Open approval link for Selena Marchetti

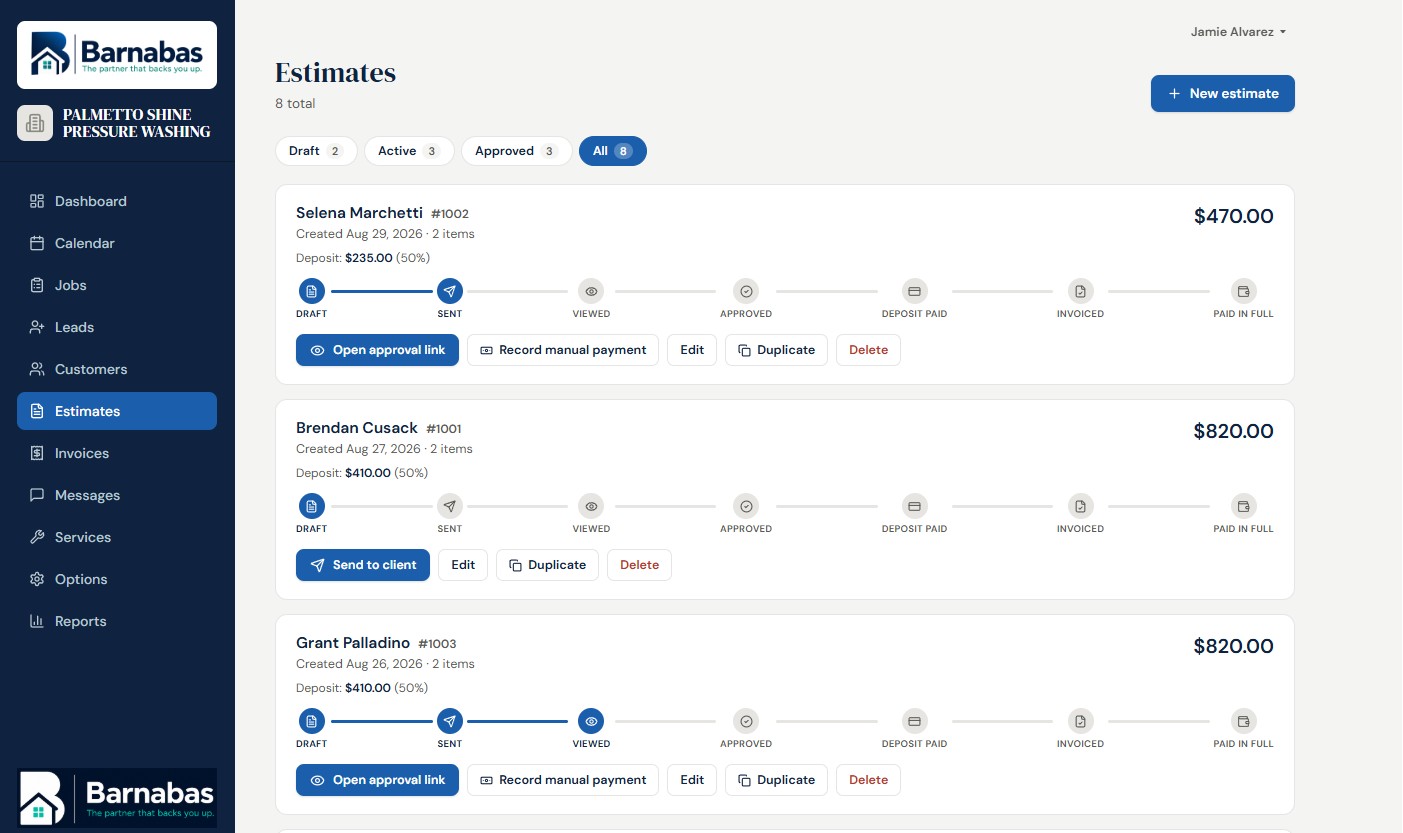pos(377,350)
